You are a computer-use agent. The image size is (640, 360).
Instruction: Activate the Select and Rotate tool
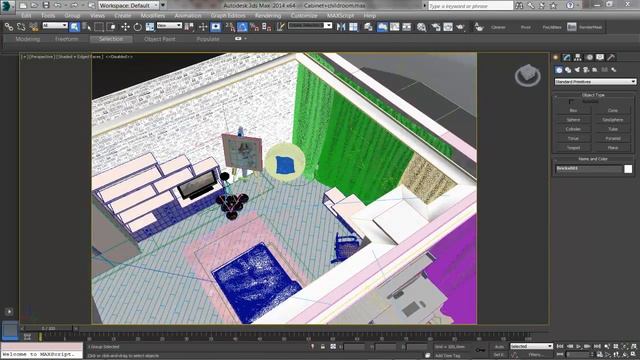tap(138, 27)
